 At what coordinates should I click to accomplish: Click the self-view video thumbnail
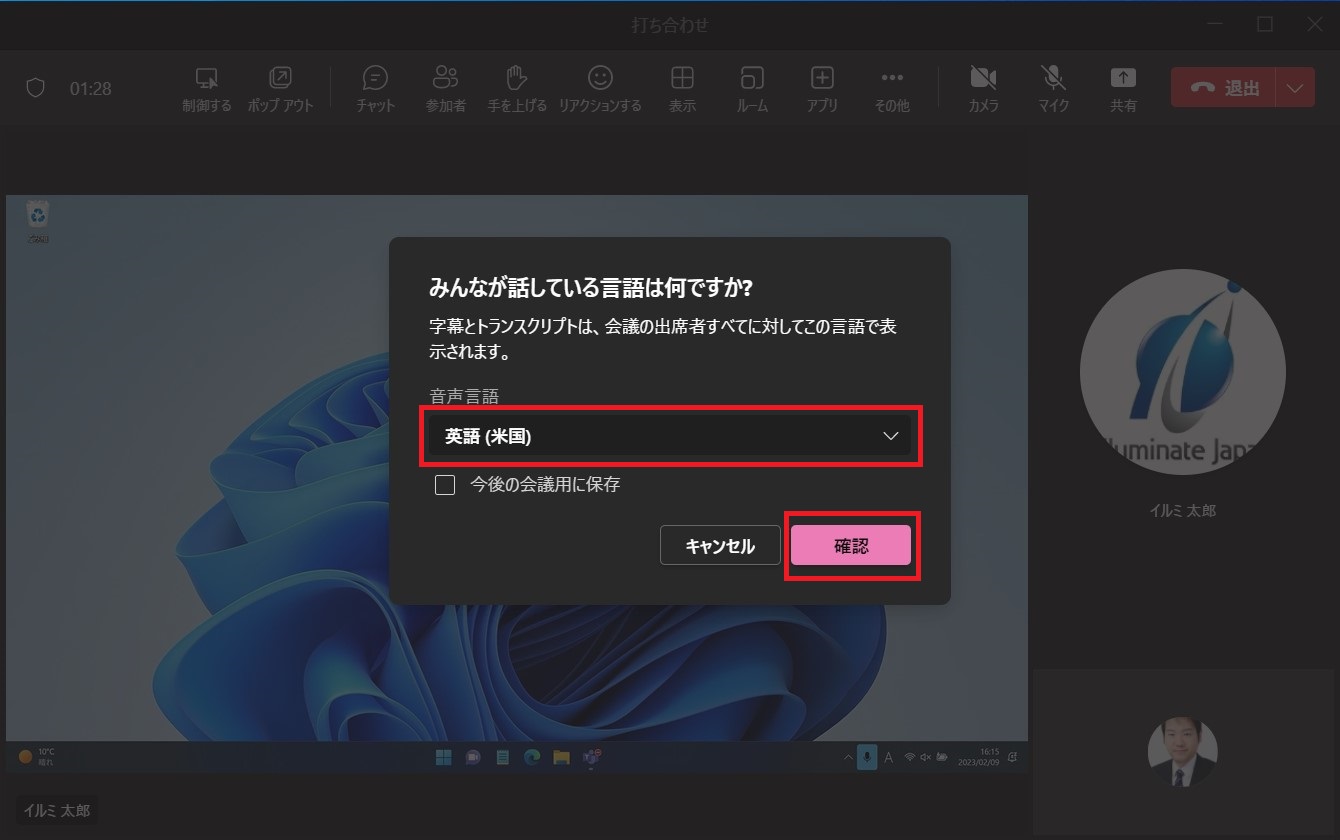click(1183, 752)
